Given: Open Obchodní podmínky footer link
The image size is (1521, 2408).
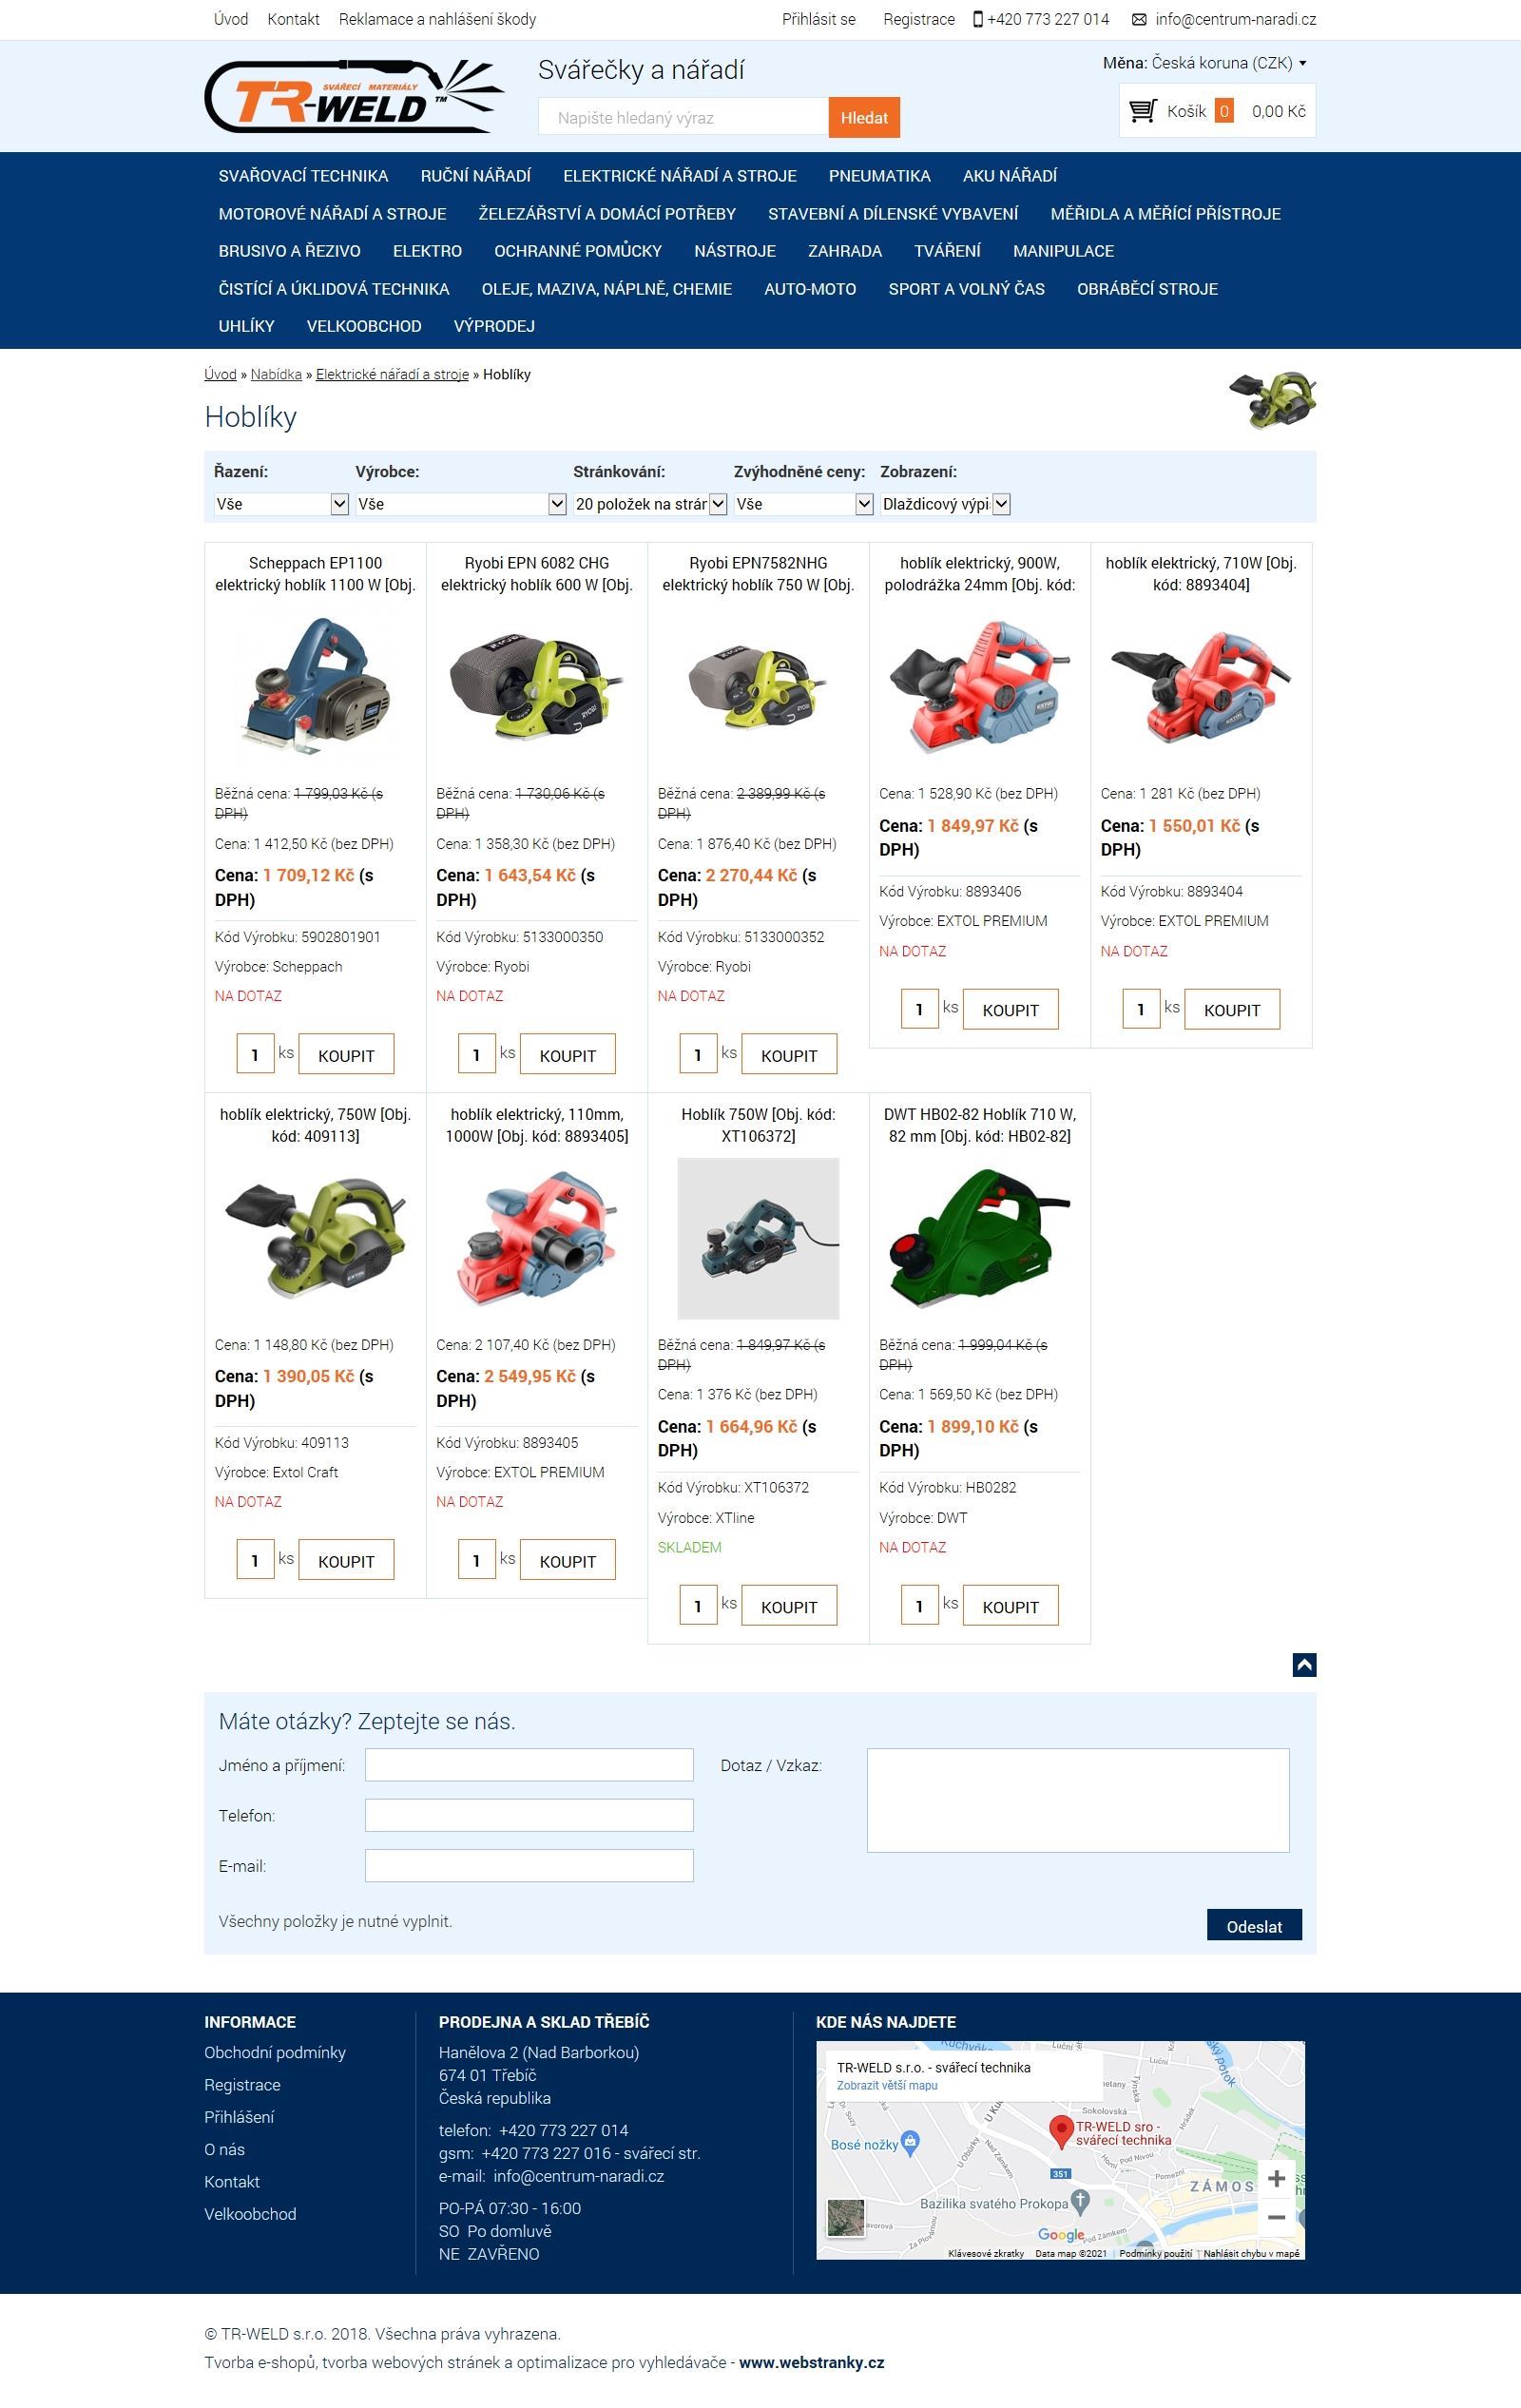Looking at the screenshot, I should click(x=275, y=2053).
